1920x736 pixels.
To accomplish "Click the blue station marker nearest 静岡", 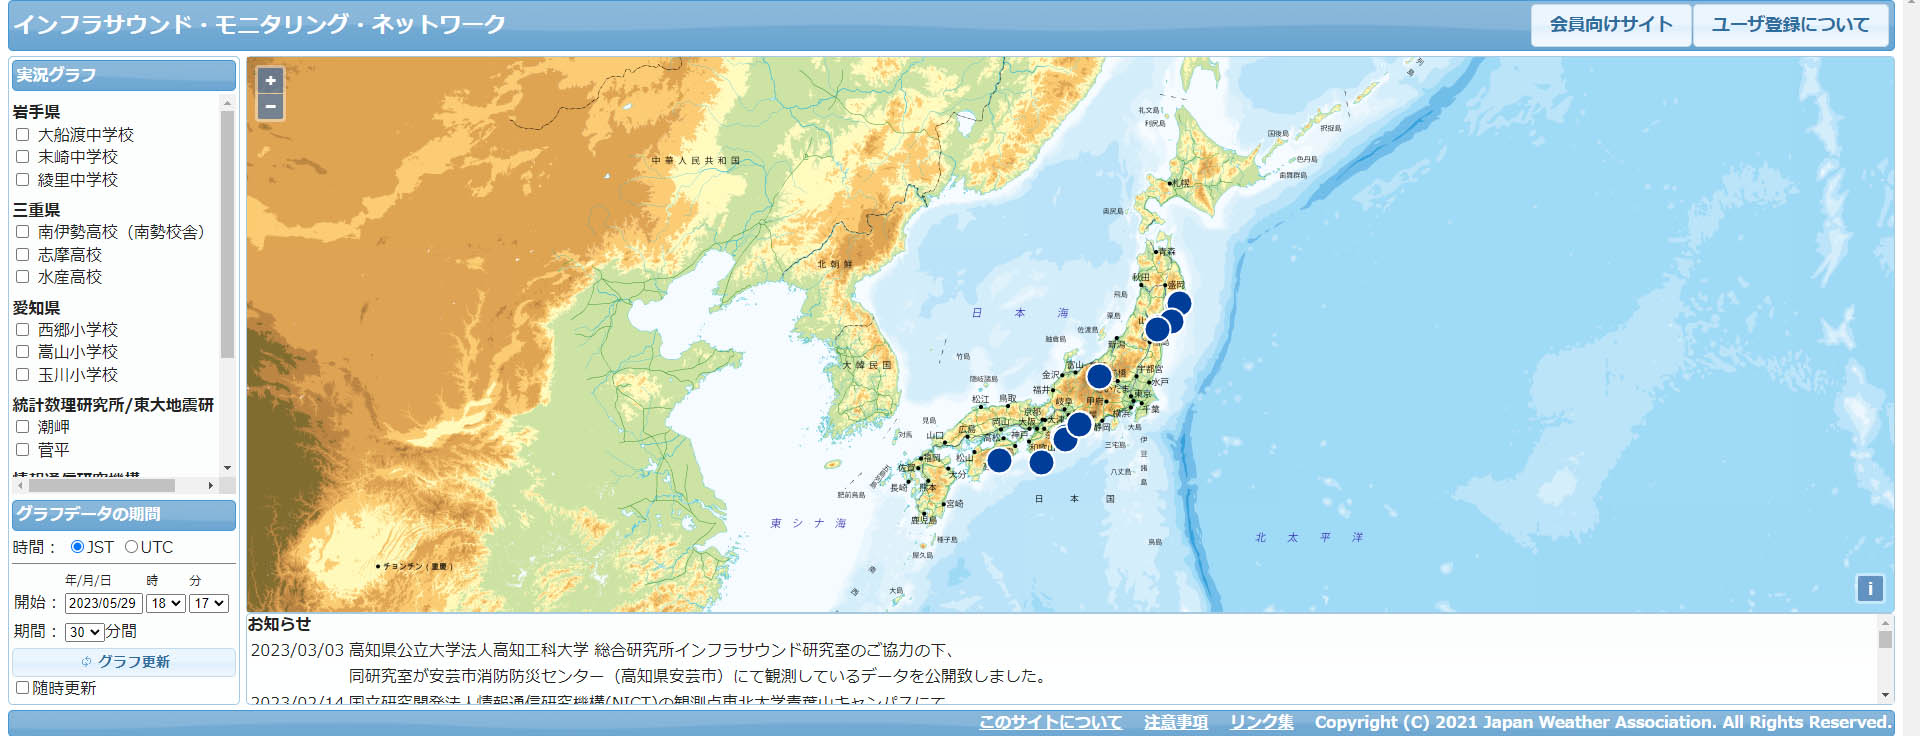I will click(1079, 424).
